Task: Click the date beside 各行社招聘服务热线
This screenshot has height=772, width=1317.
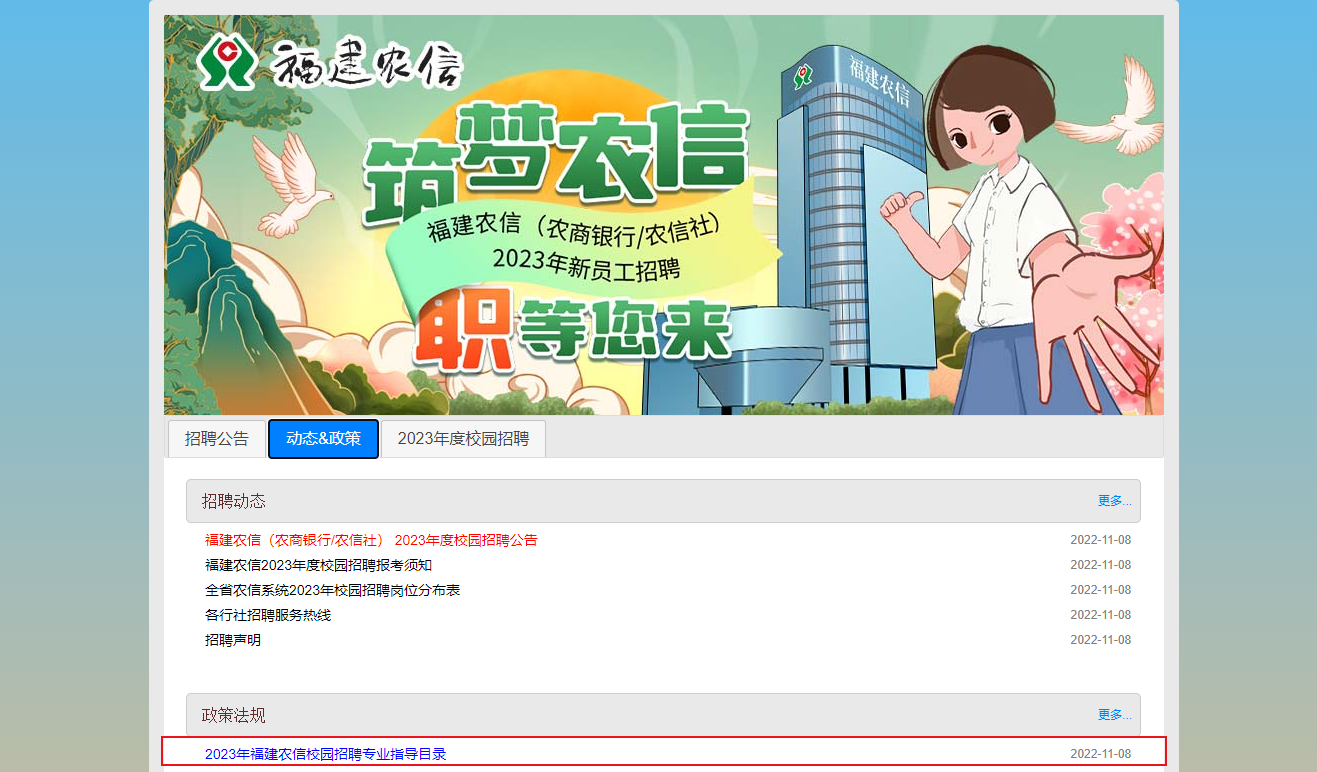Action: pos(1101,615)
